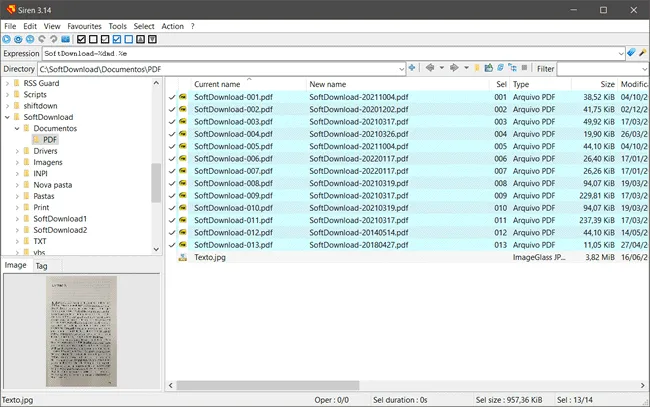Open the Back history dropdown arrow
This screenshot has width=650, height=407.
(x=442, y=68)
